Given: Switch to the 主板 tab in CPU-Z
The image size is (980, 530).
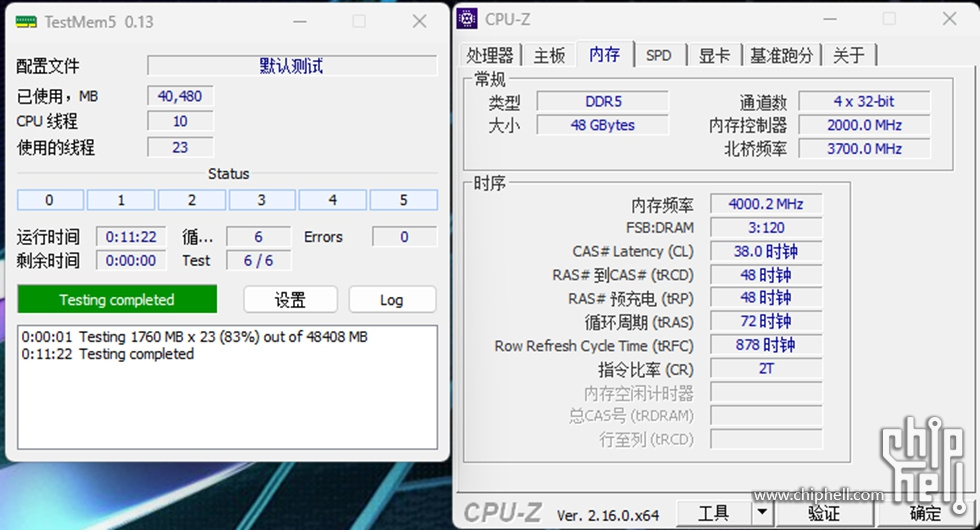Looking at the screenshot, I should [x=549, y=56].
